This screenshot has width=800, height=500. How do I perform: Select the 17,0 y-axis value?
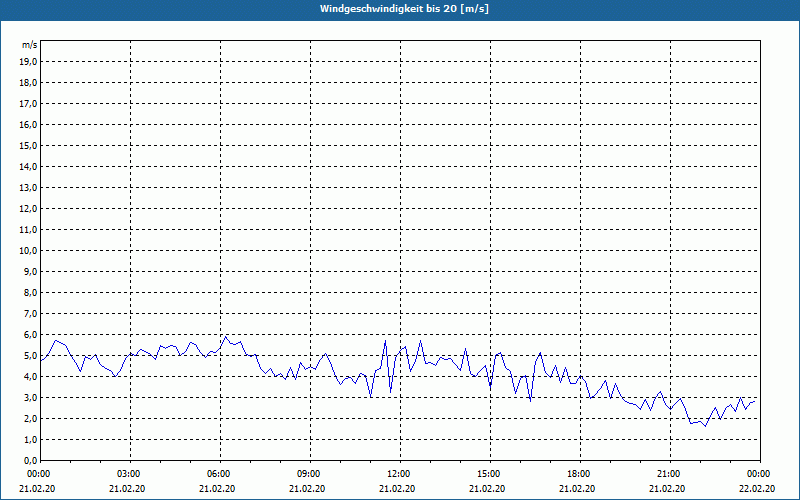(x=28, y=104)
